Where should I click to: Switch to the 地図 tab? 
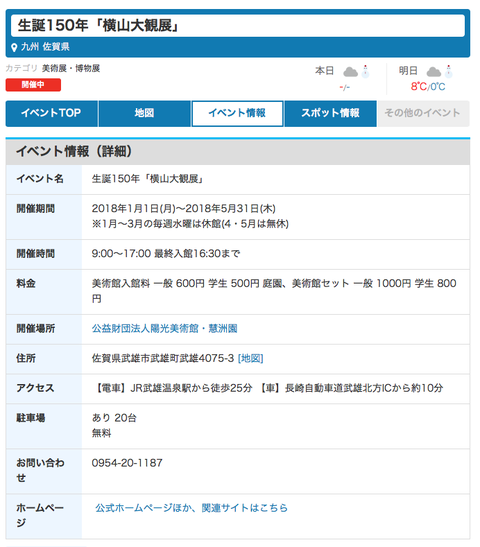(144, 113)
